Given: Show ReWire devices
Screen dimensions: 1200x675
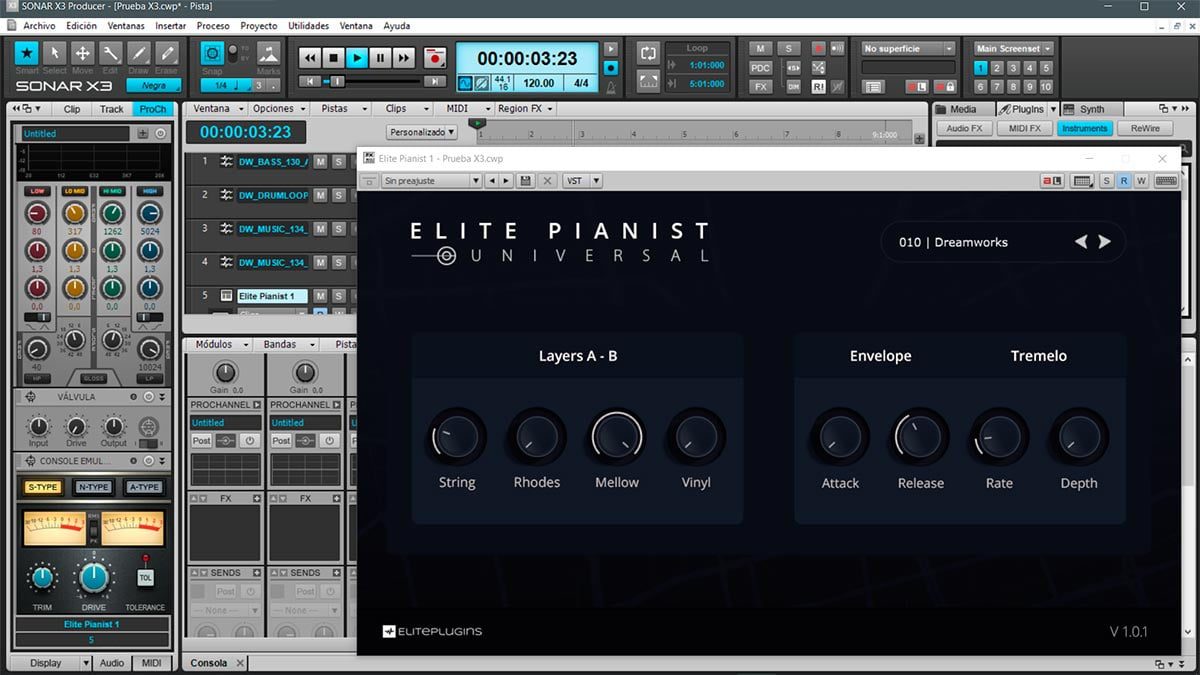Looking at the screenshot, I should point(1145,128).
